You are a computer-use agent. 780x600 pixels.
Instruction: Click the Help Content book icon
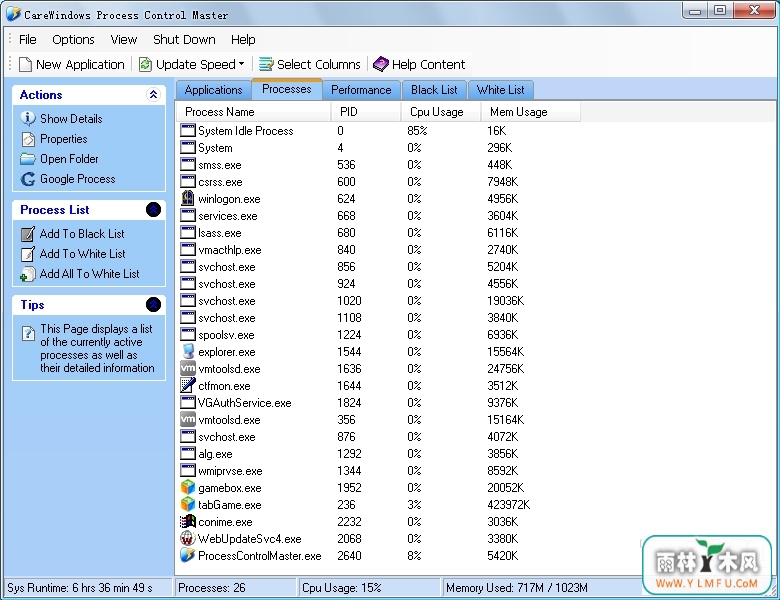tap(381, 64)
